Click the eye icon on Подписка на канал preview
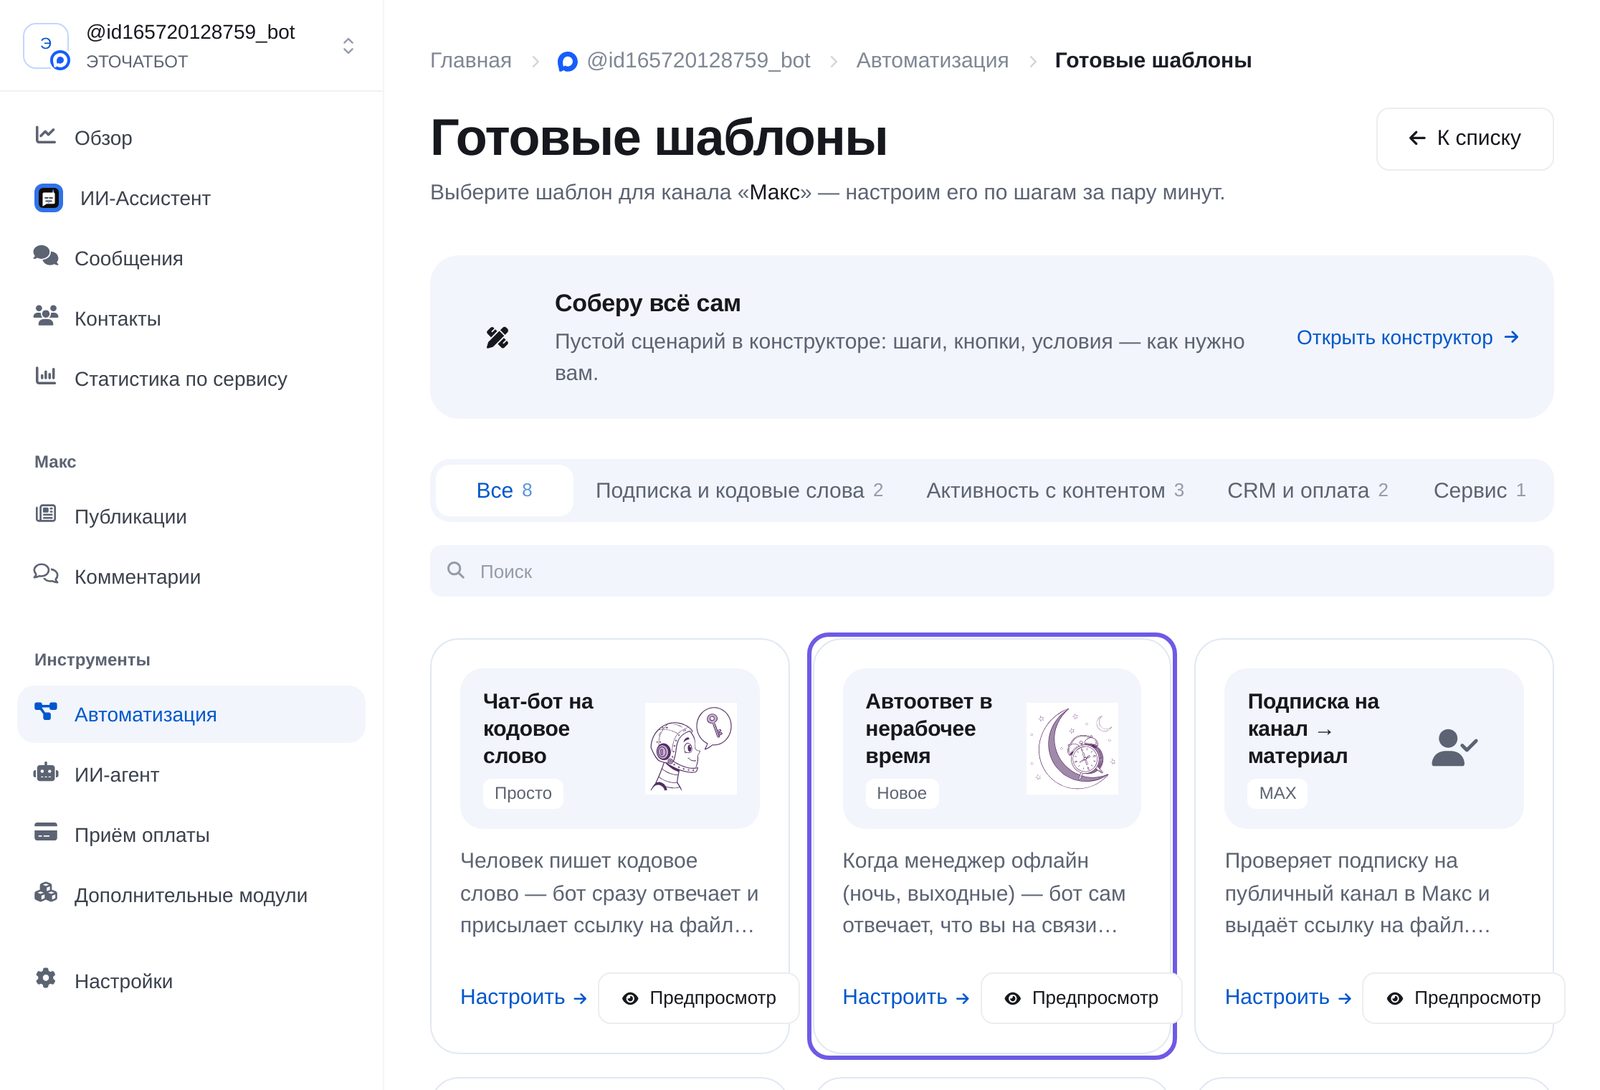The height and width of the screenshot is (1090, 1600). tap(1394, 998)
